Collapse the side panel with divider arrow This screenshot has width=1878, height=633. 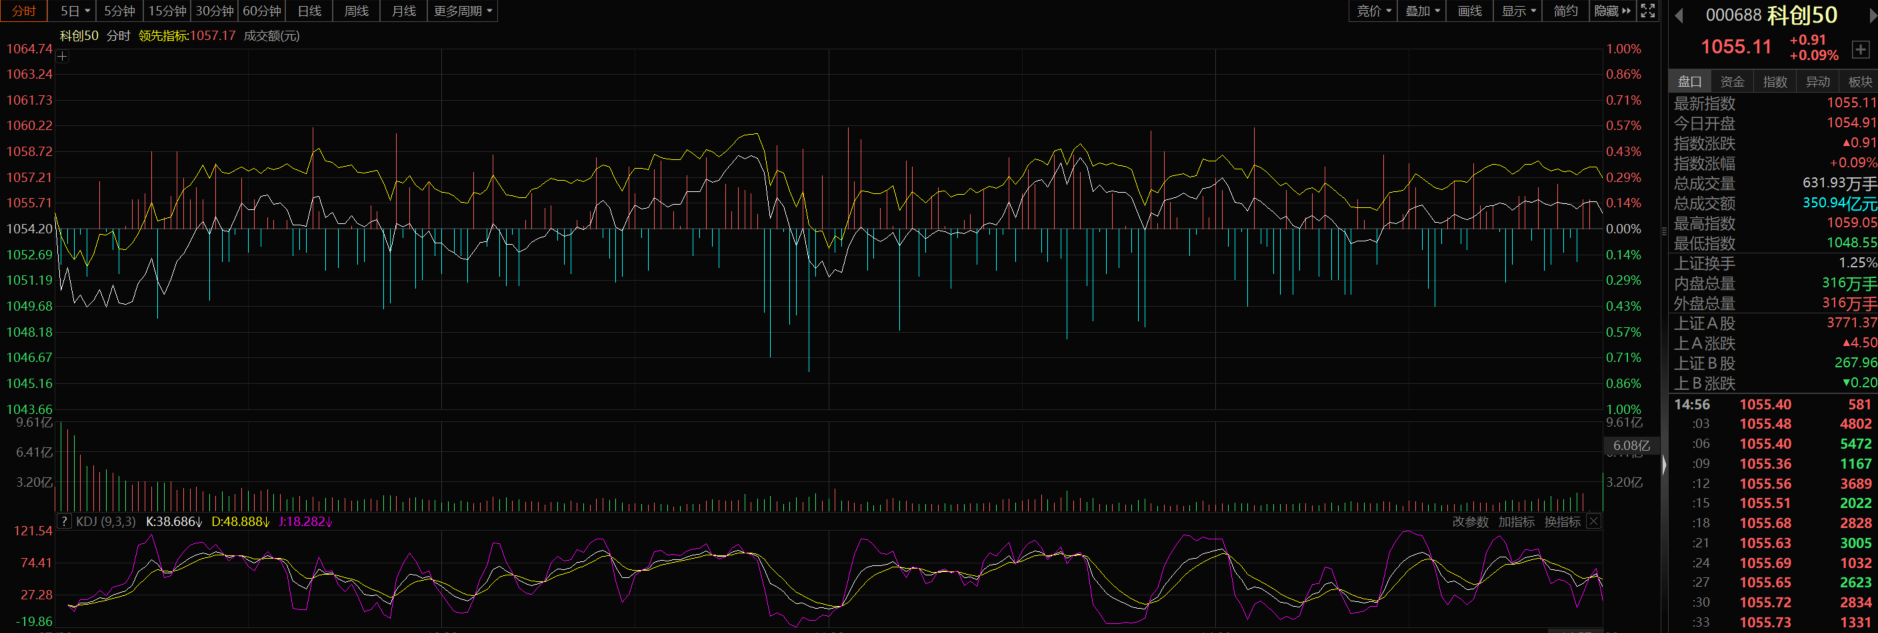pos(1664,465)
